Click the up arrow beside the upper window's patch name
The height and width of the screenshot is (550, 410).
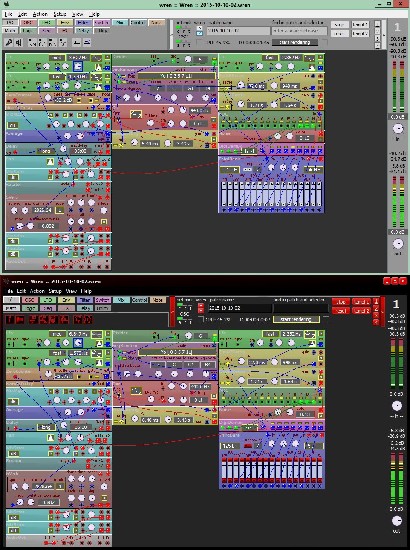click(x=199, y=28)
